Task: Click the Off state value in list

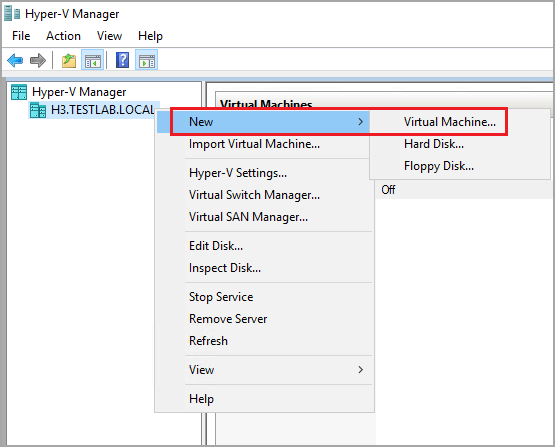Action: point(388,190)
